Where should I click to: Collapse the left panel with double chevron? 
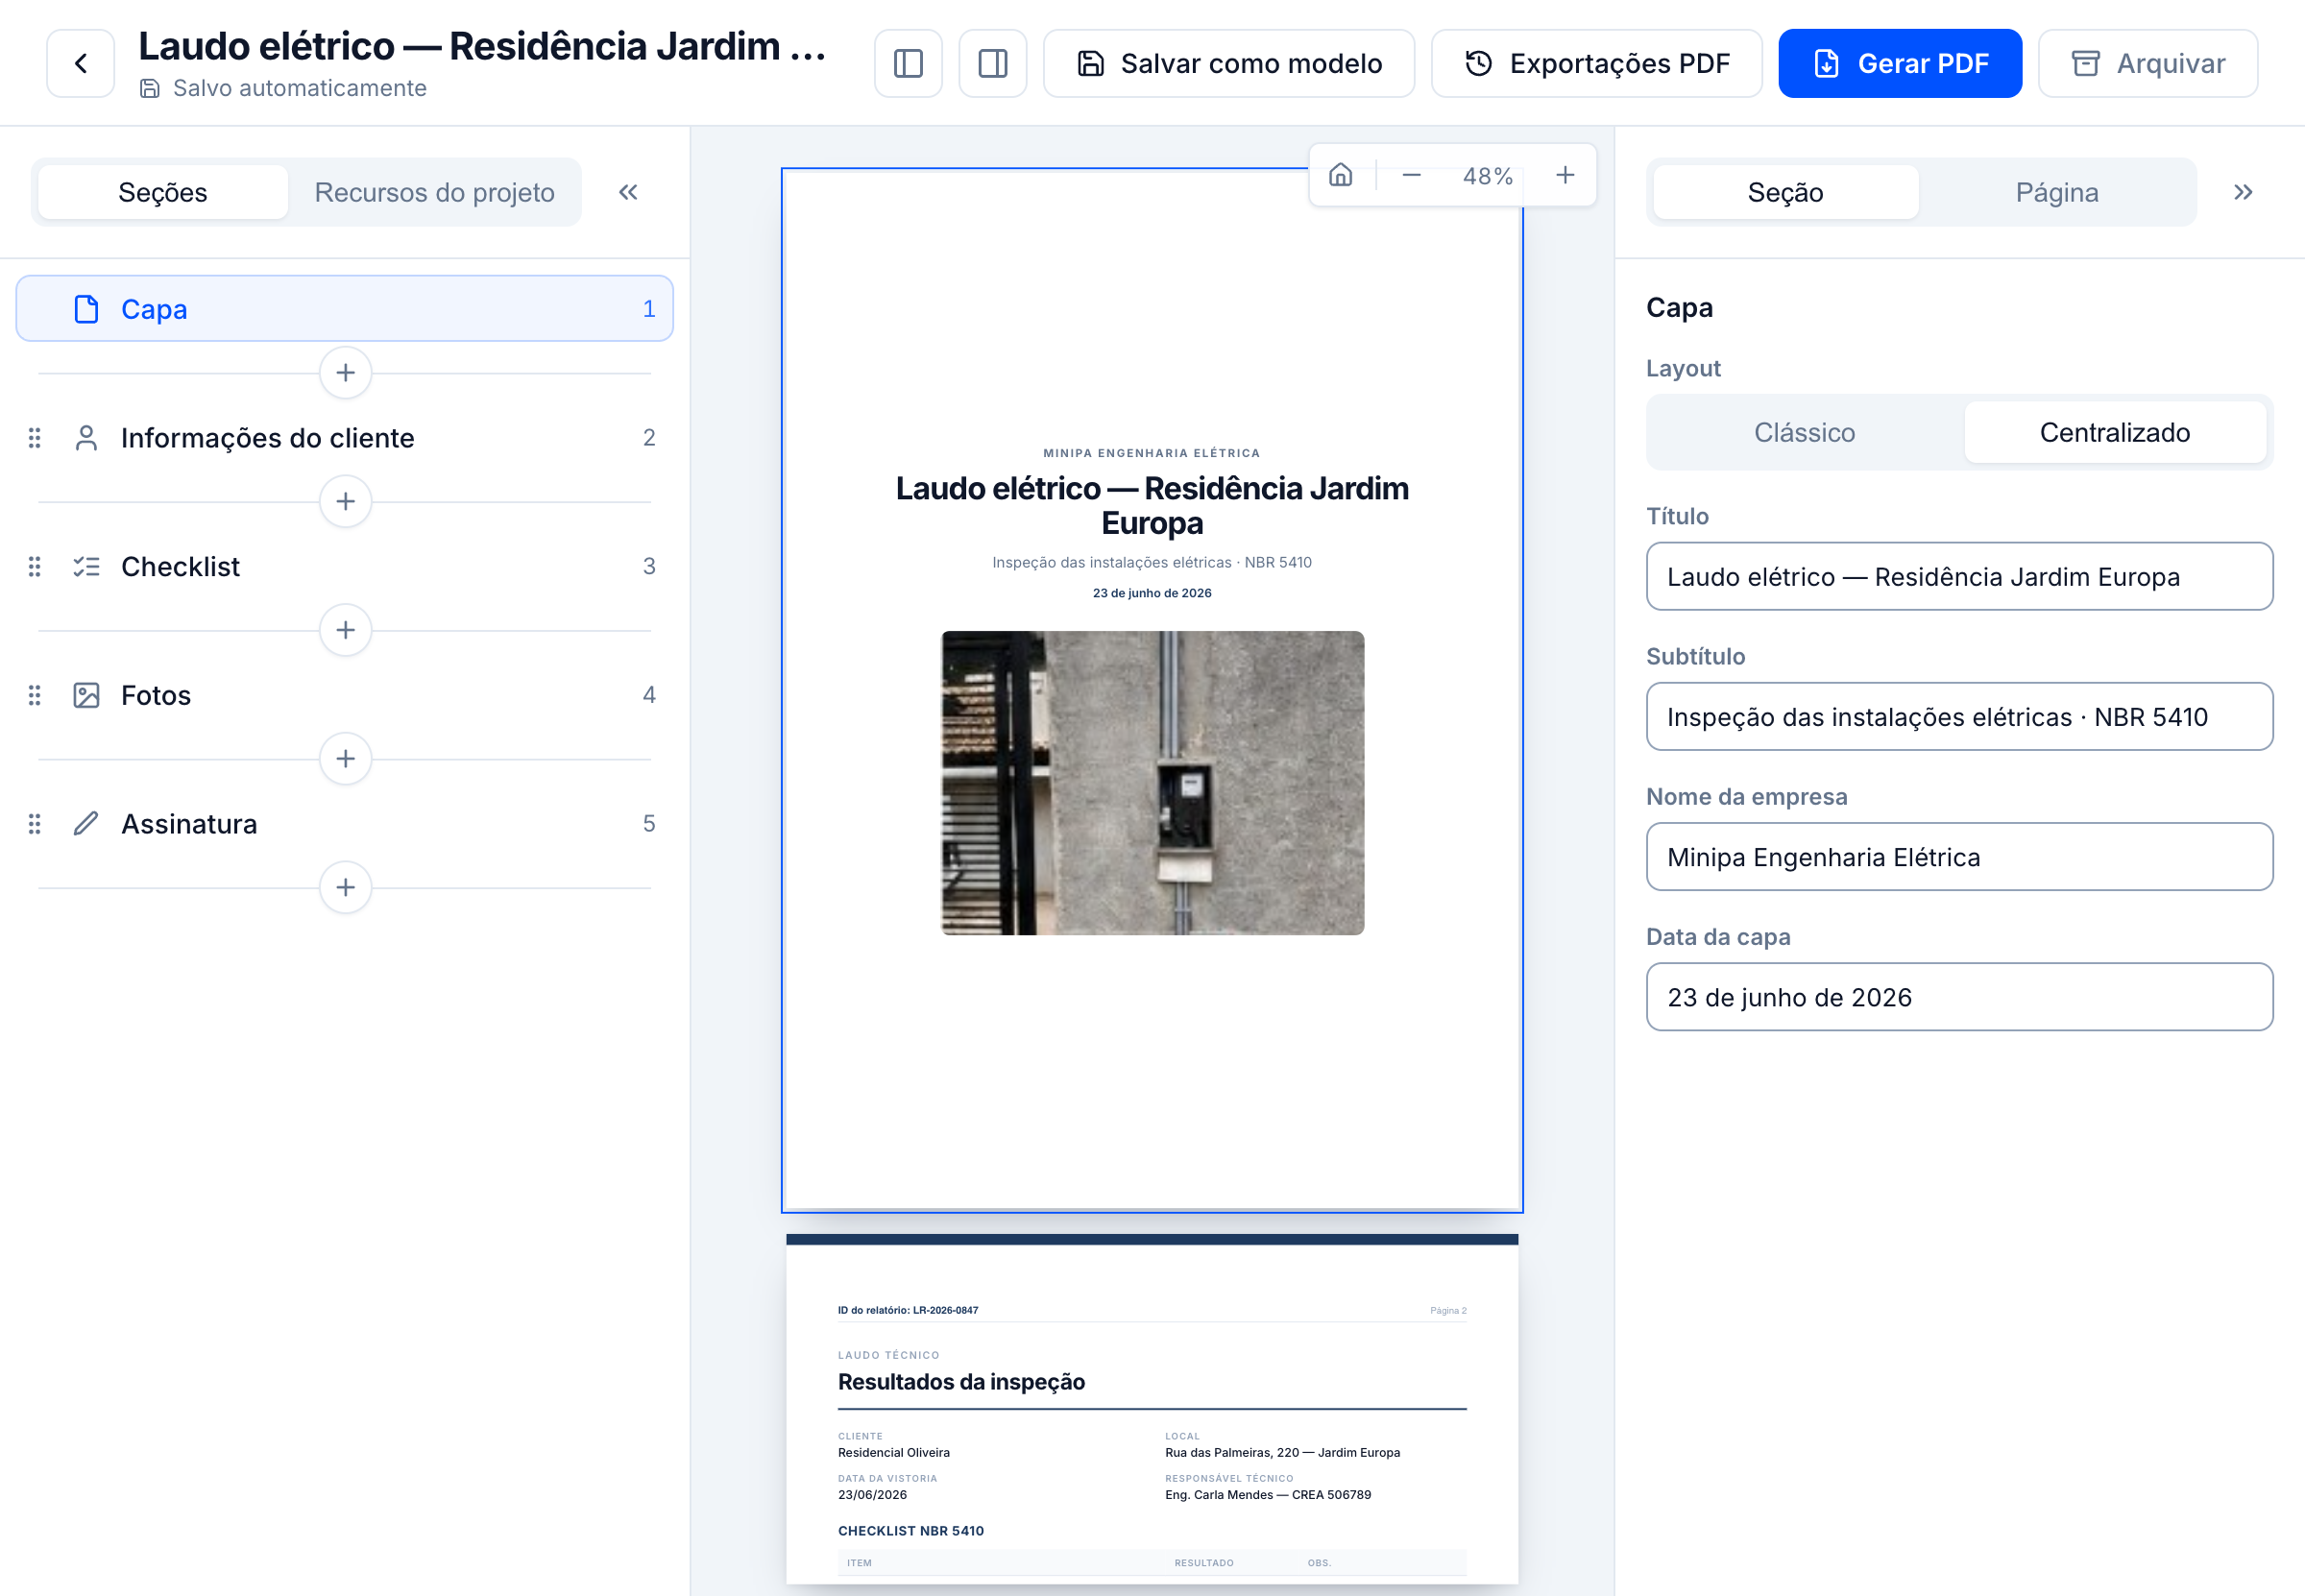click(628, 192)
